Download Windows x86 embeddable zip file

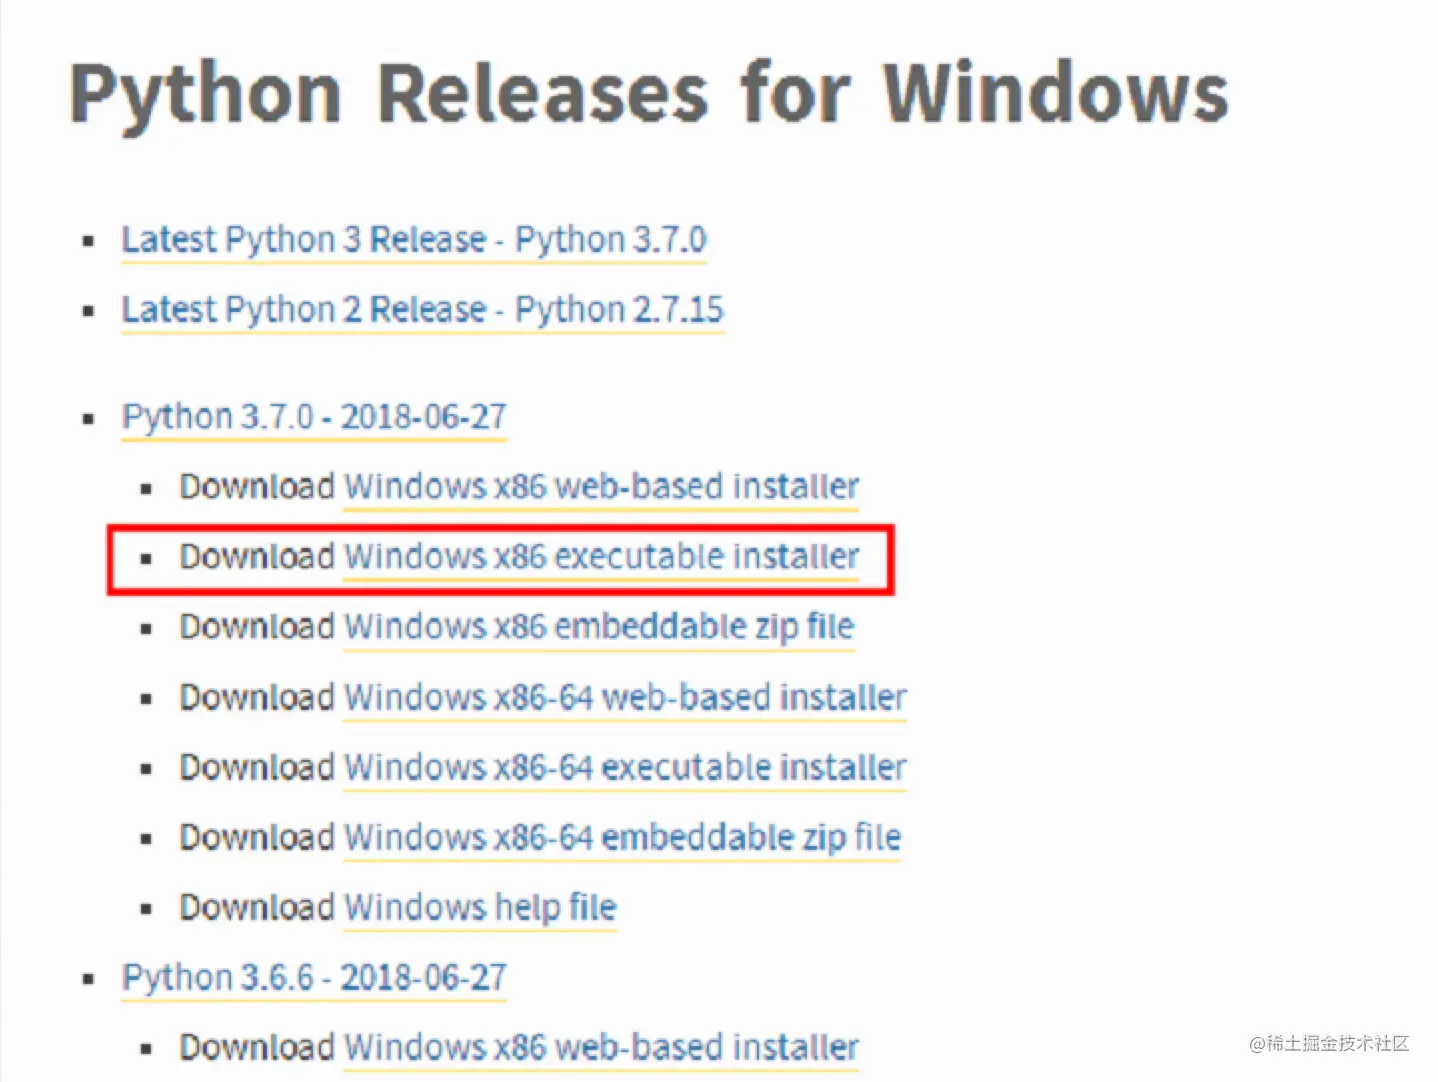point(599,627)
